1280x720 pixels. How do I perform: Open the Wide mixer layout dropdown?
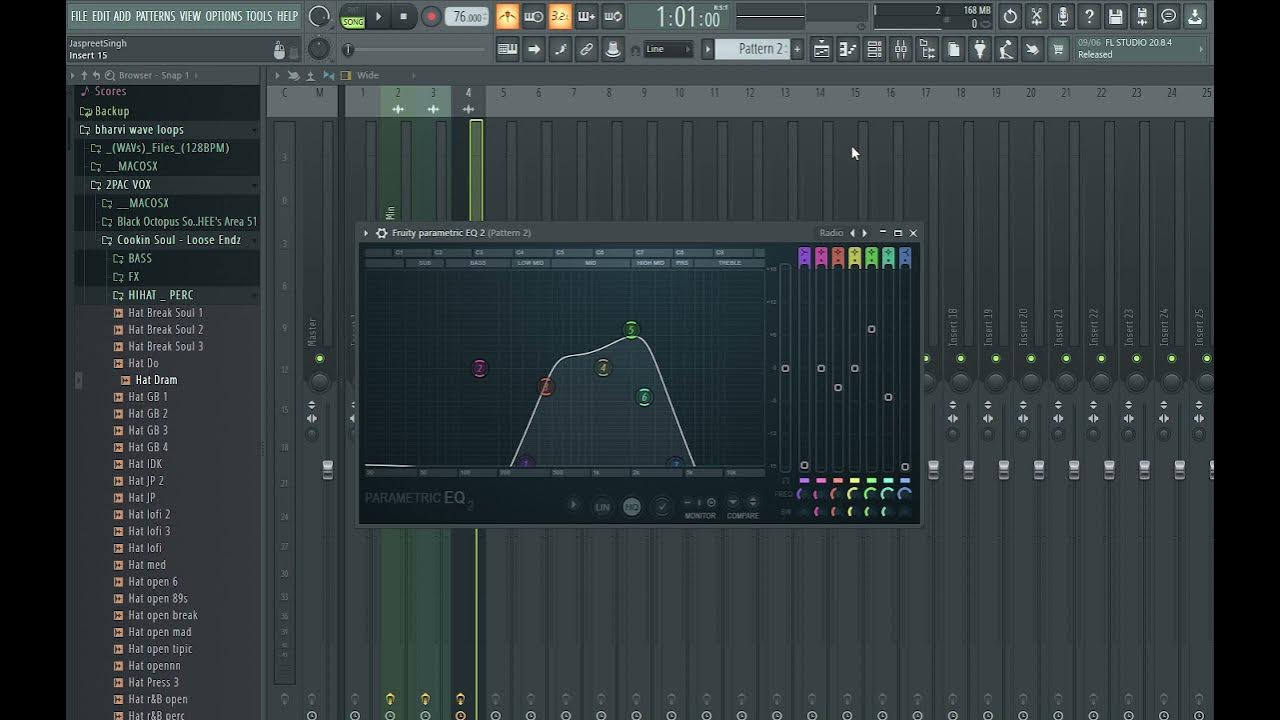[368, 75]
